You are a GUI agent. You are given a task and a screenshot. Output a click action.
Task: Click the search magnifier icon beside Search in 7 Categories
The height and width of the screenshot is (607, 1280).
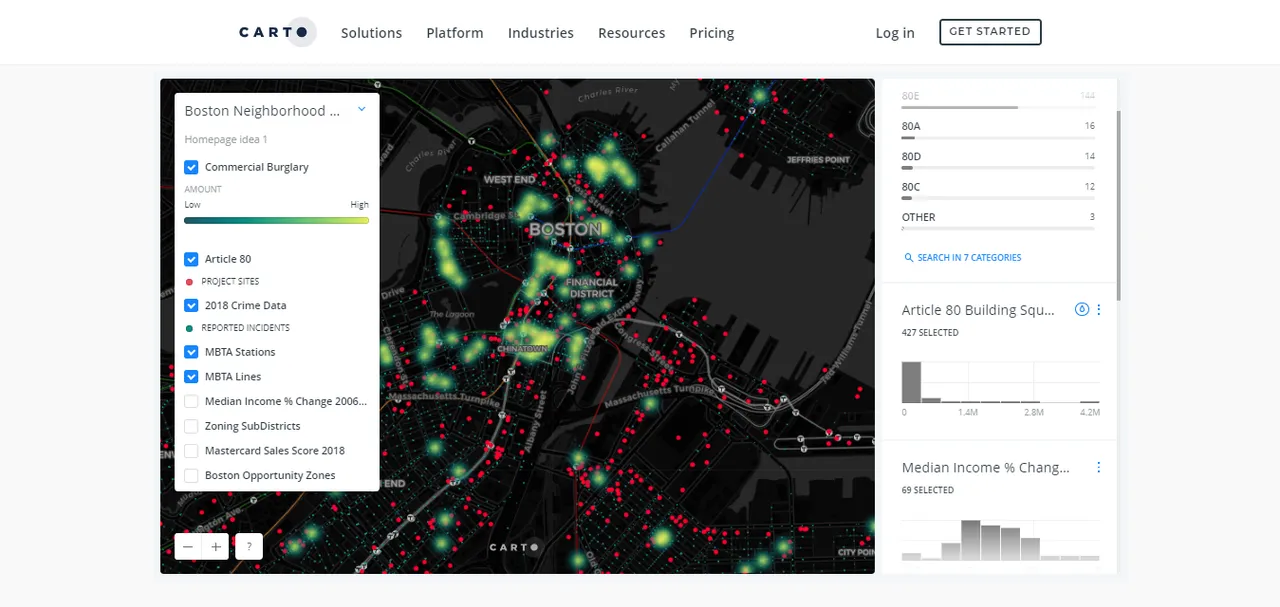(x=909, y=258)
